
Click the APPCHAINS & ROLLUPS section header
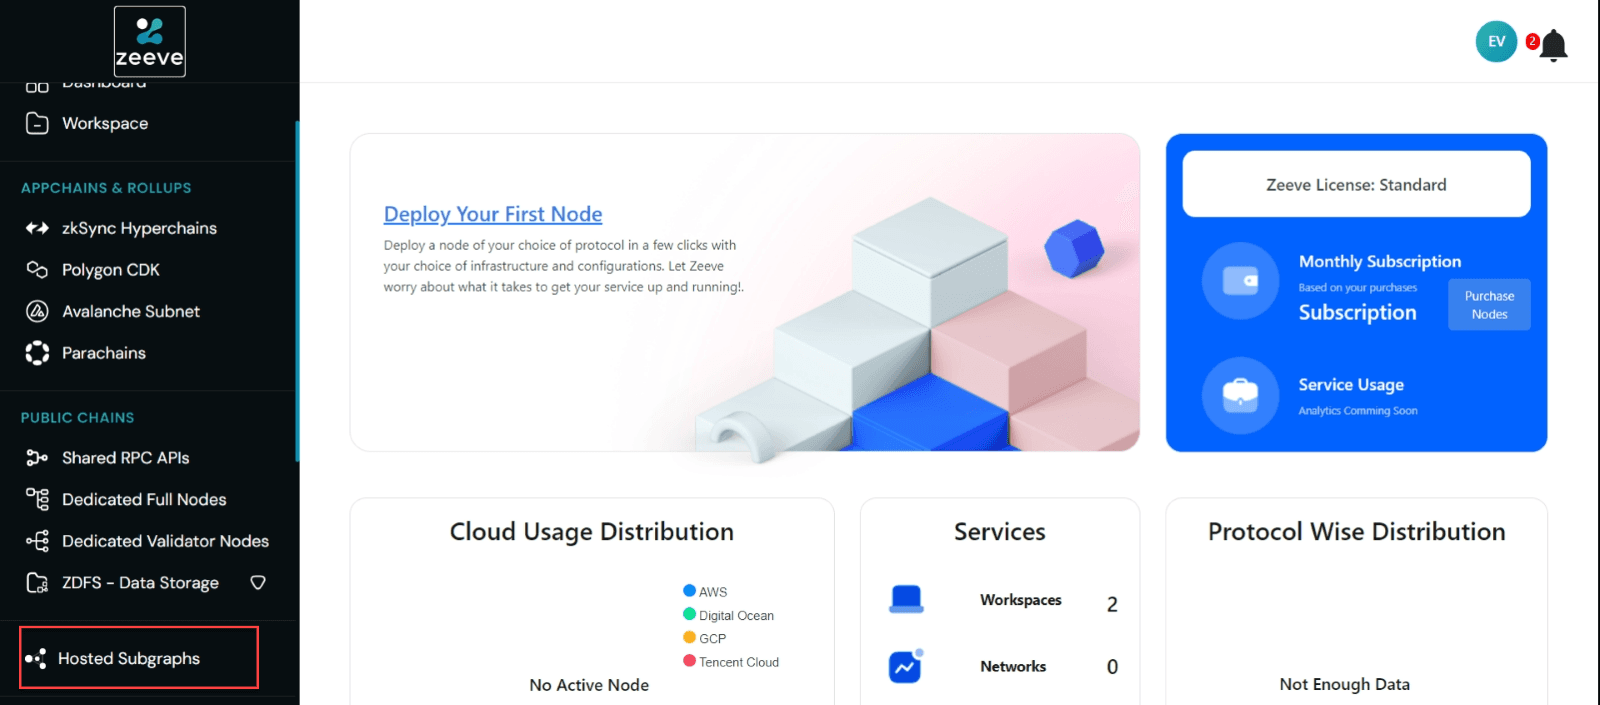click(x=106, y=188)
